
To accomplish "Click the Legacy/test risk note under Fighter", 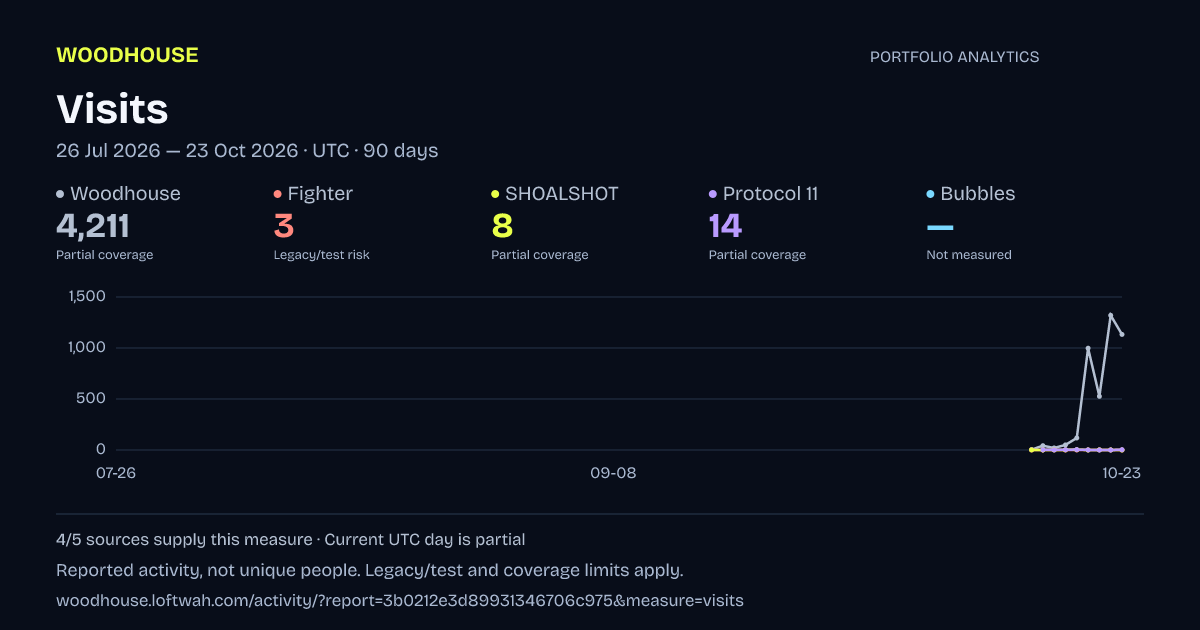I will point(322,255).
